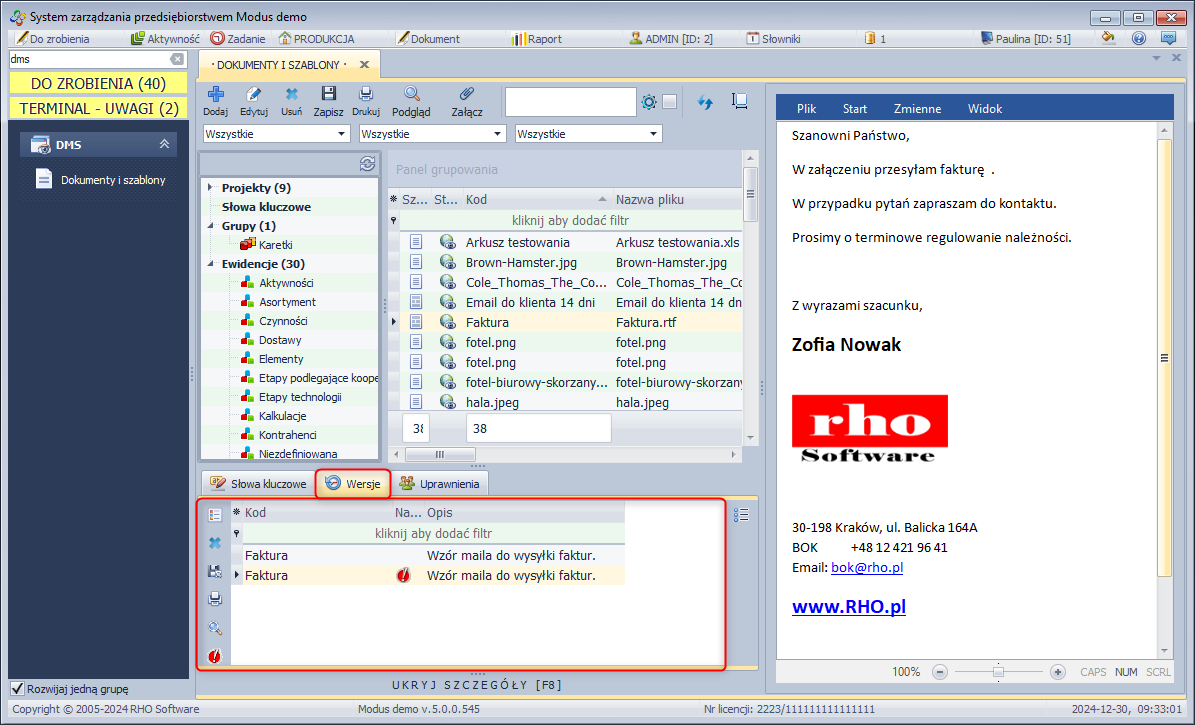Click the list view icon in versions panel
Image resolution: width=1195 pixels, height=725 pixels.
pyautogui.click(x=215, y=515)
